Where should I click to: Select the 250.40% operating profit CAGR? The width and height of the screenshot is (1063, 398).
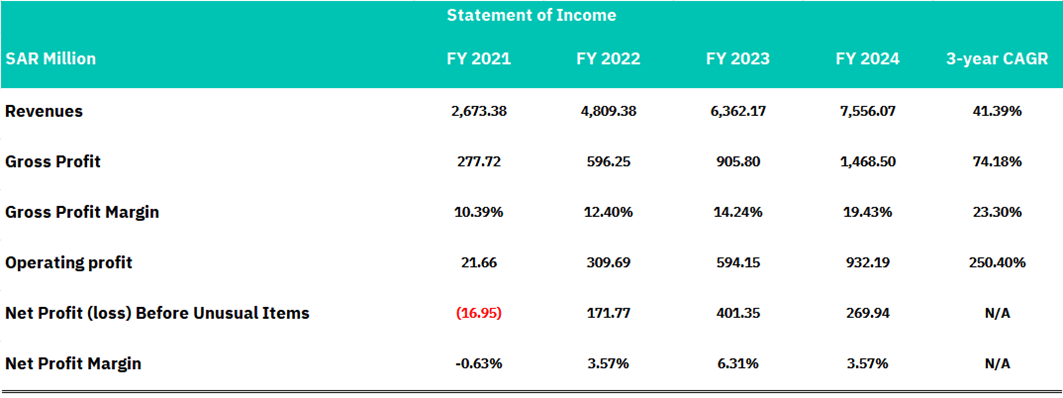(x=997, y=263)
